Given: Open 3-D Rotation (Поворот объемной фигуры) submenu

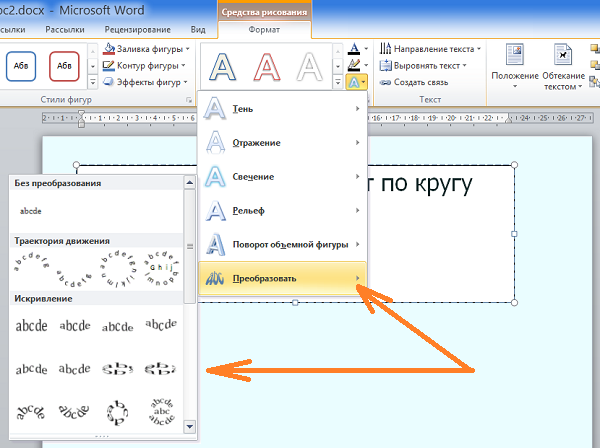Looking at the screenshot, I should click(283, 244).
